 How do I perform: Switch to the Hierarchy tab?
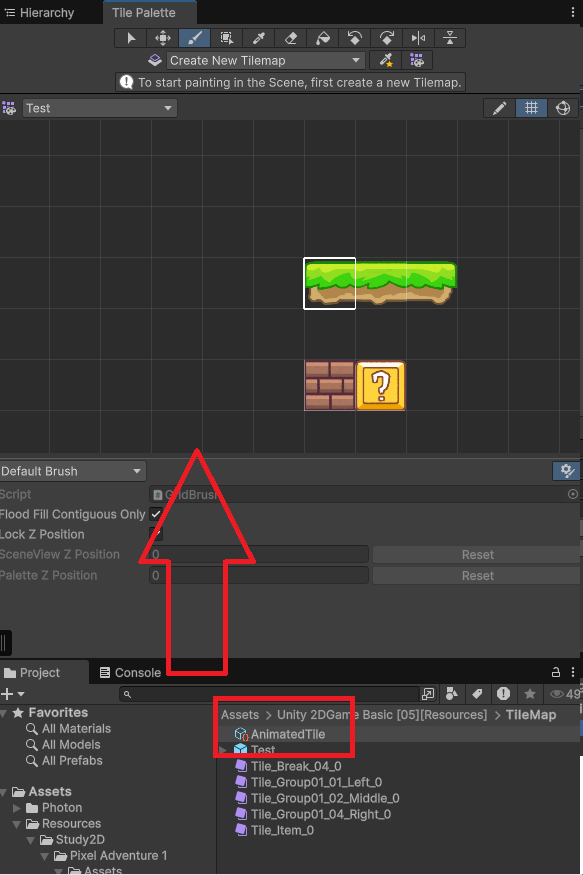(x=40, y=12)
